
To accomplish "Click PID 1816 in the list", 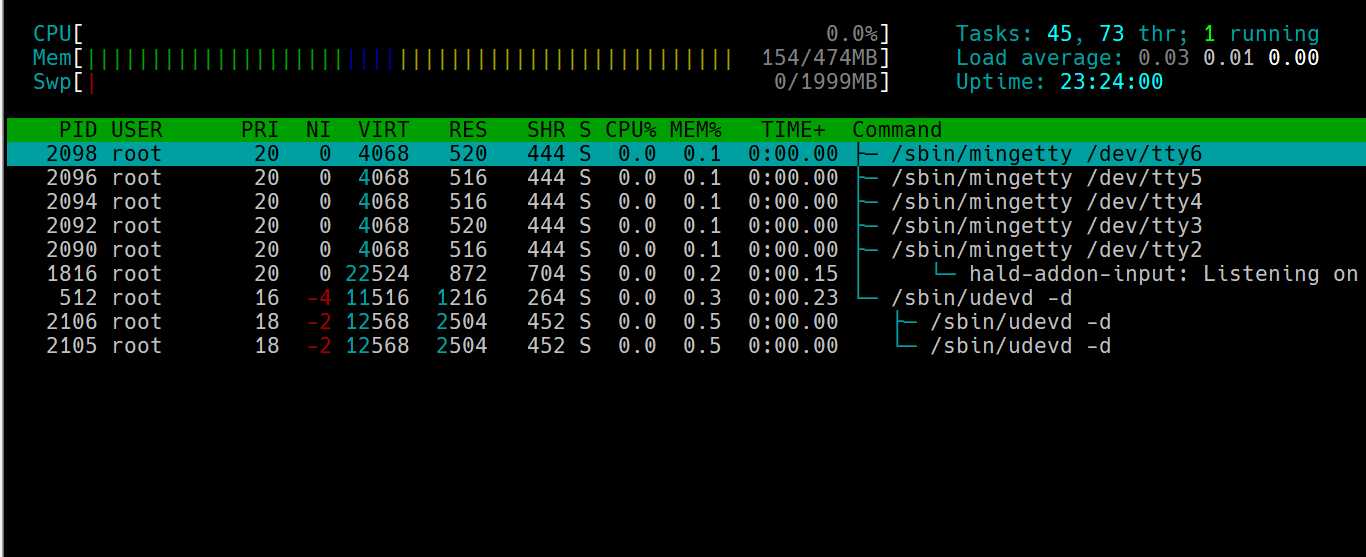I will pyautogui.click(x=72, y=274).
